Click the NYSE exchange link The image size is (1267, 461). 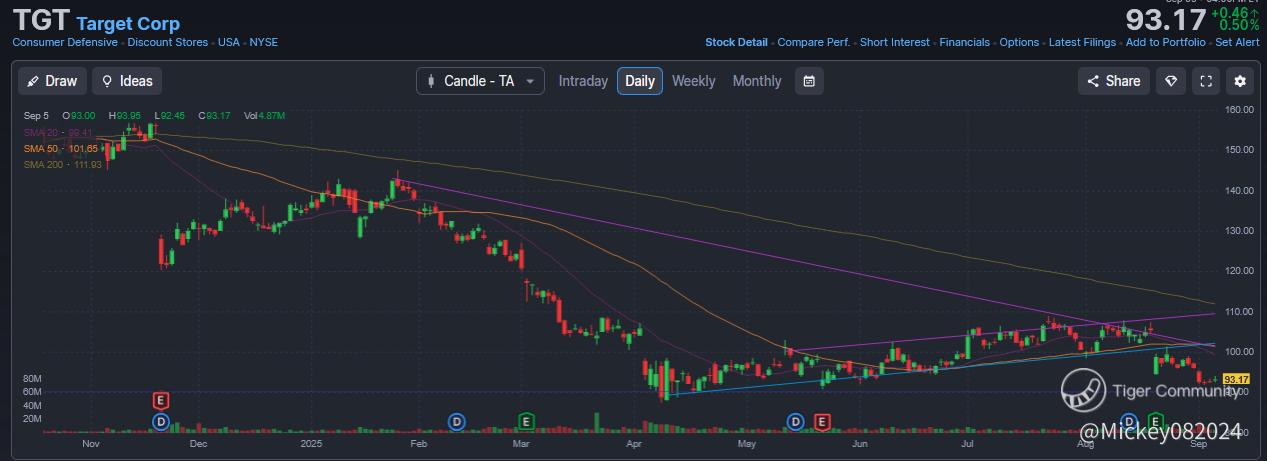264,43
